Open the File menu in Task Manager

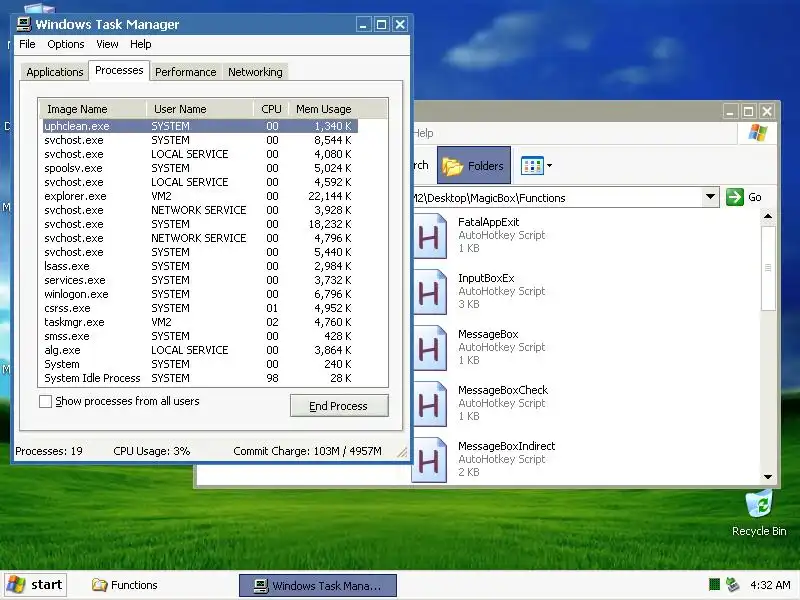click(x=27, y=44)
